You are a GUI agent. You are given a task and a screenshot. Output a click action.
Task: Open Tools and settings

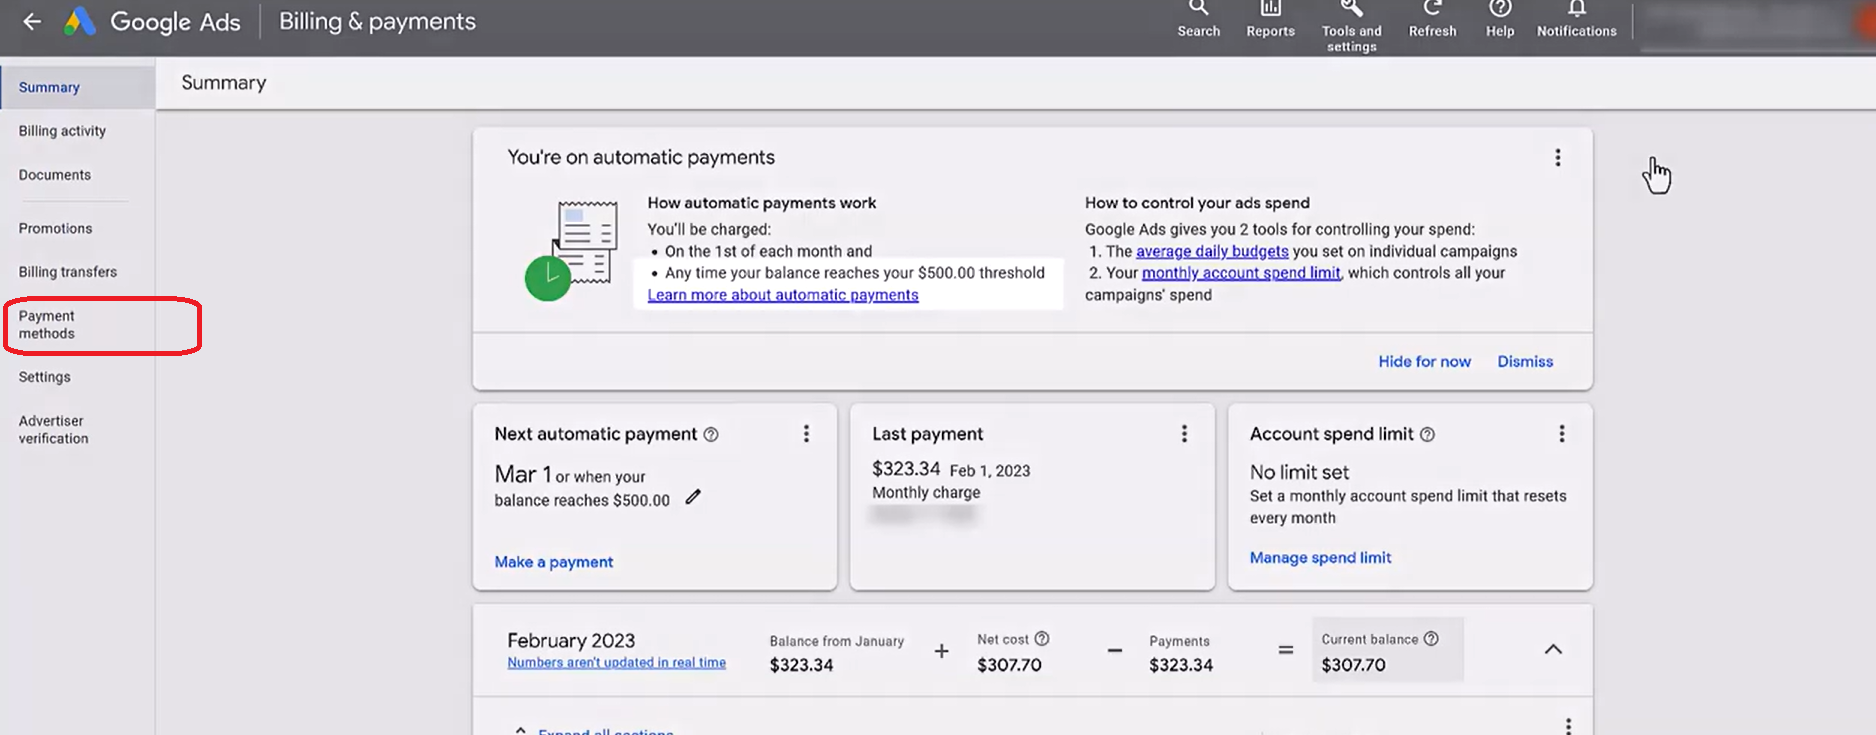[1351, 26]
